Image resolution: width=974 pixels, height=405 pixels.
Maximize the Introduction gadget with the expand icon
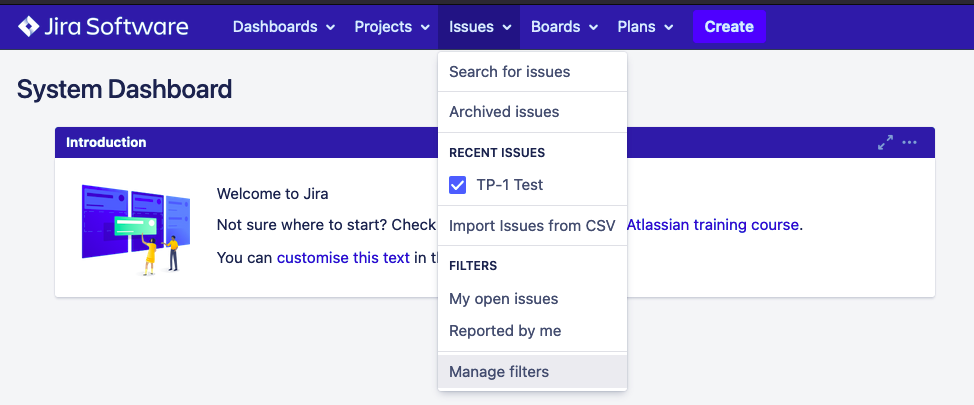(x=885, y=143)
